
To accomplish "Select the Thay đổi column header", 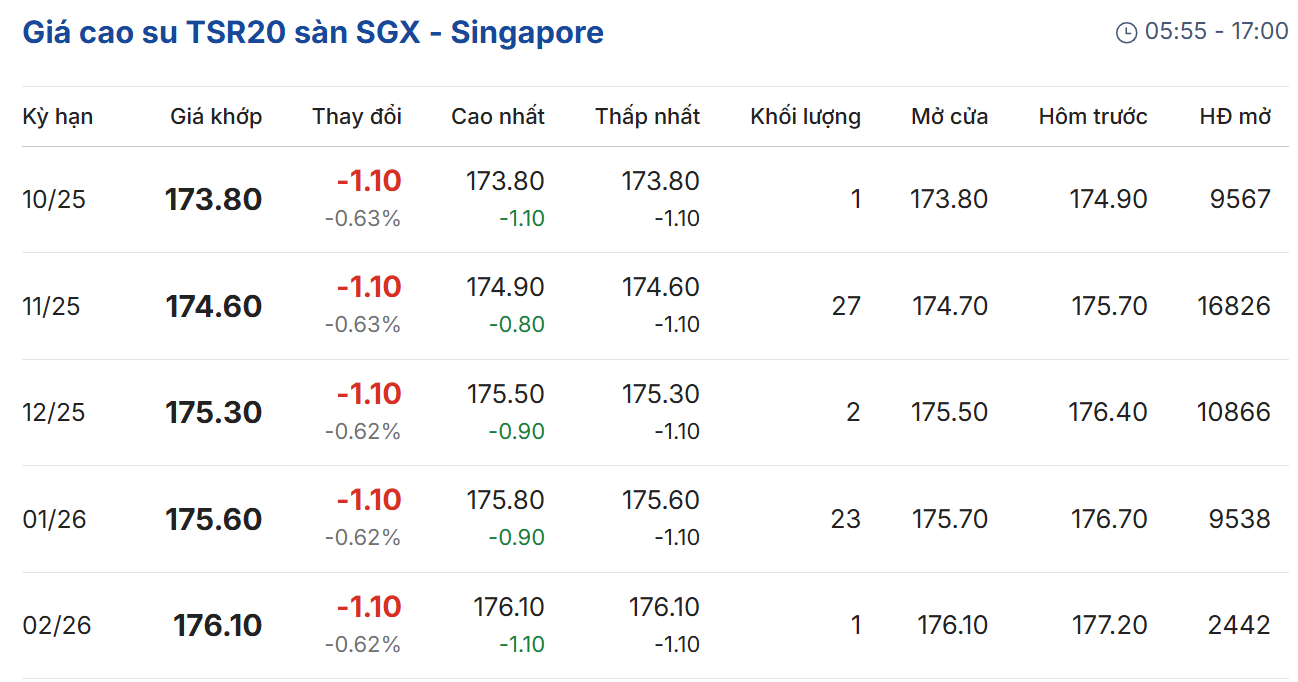I will (x=357, y=117).
